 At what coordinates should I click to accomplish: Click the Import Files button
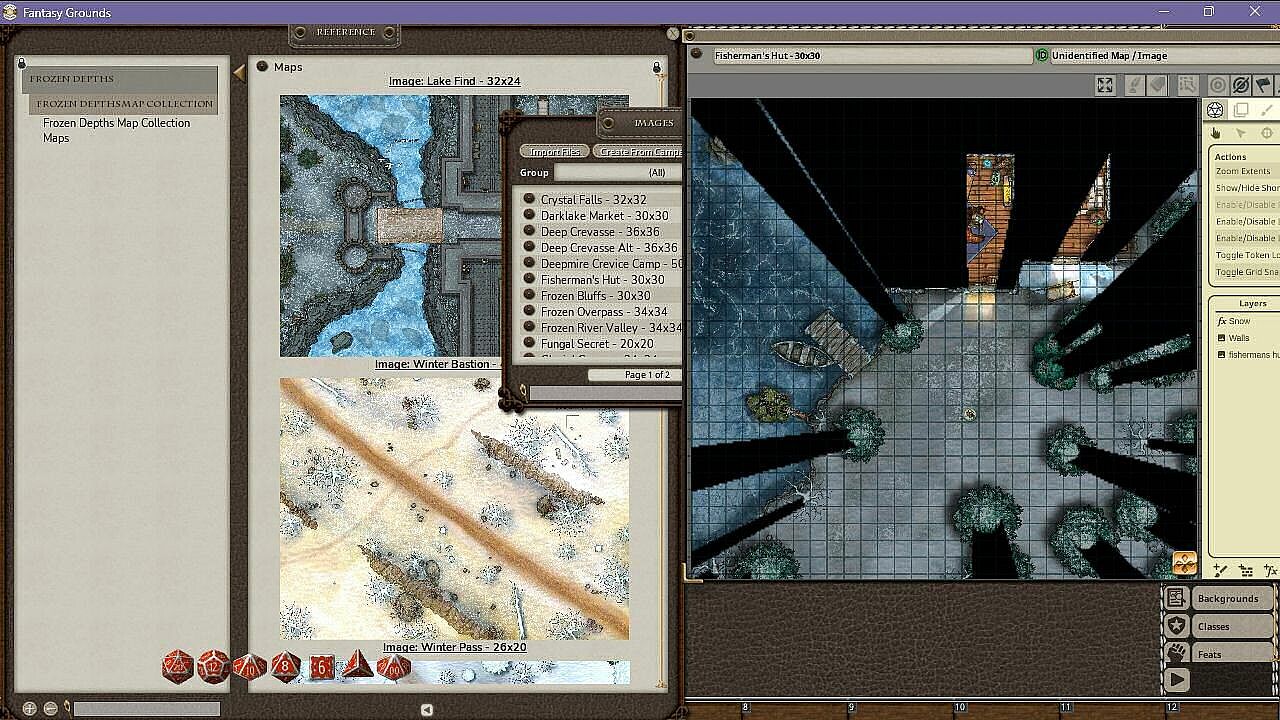(555, 152)
